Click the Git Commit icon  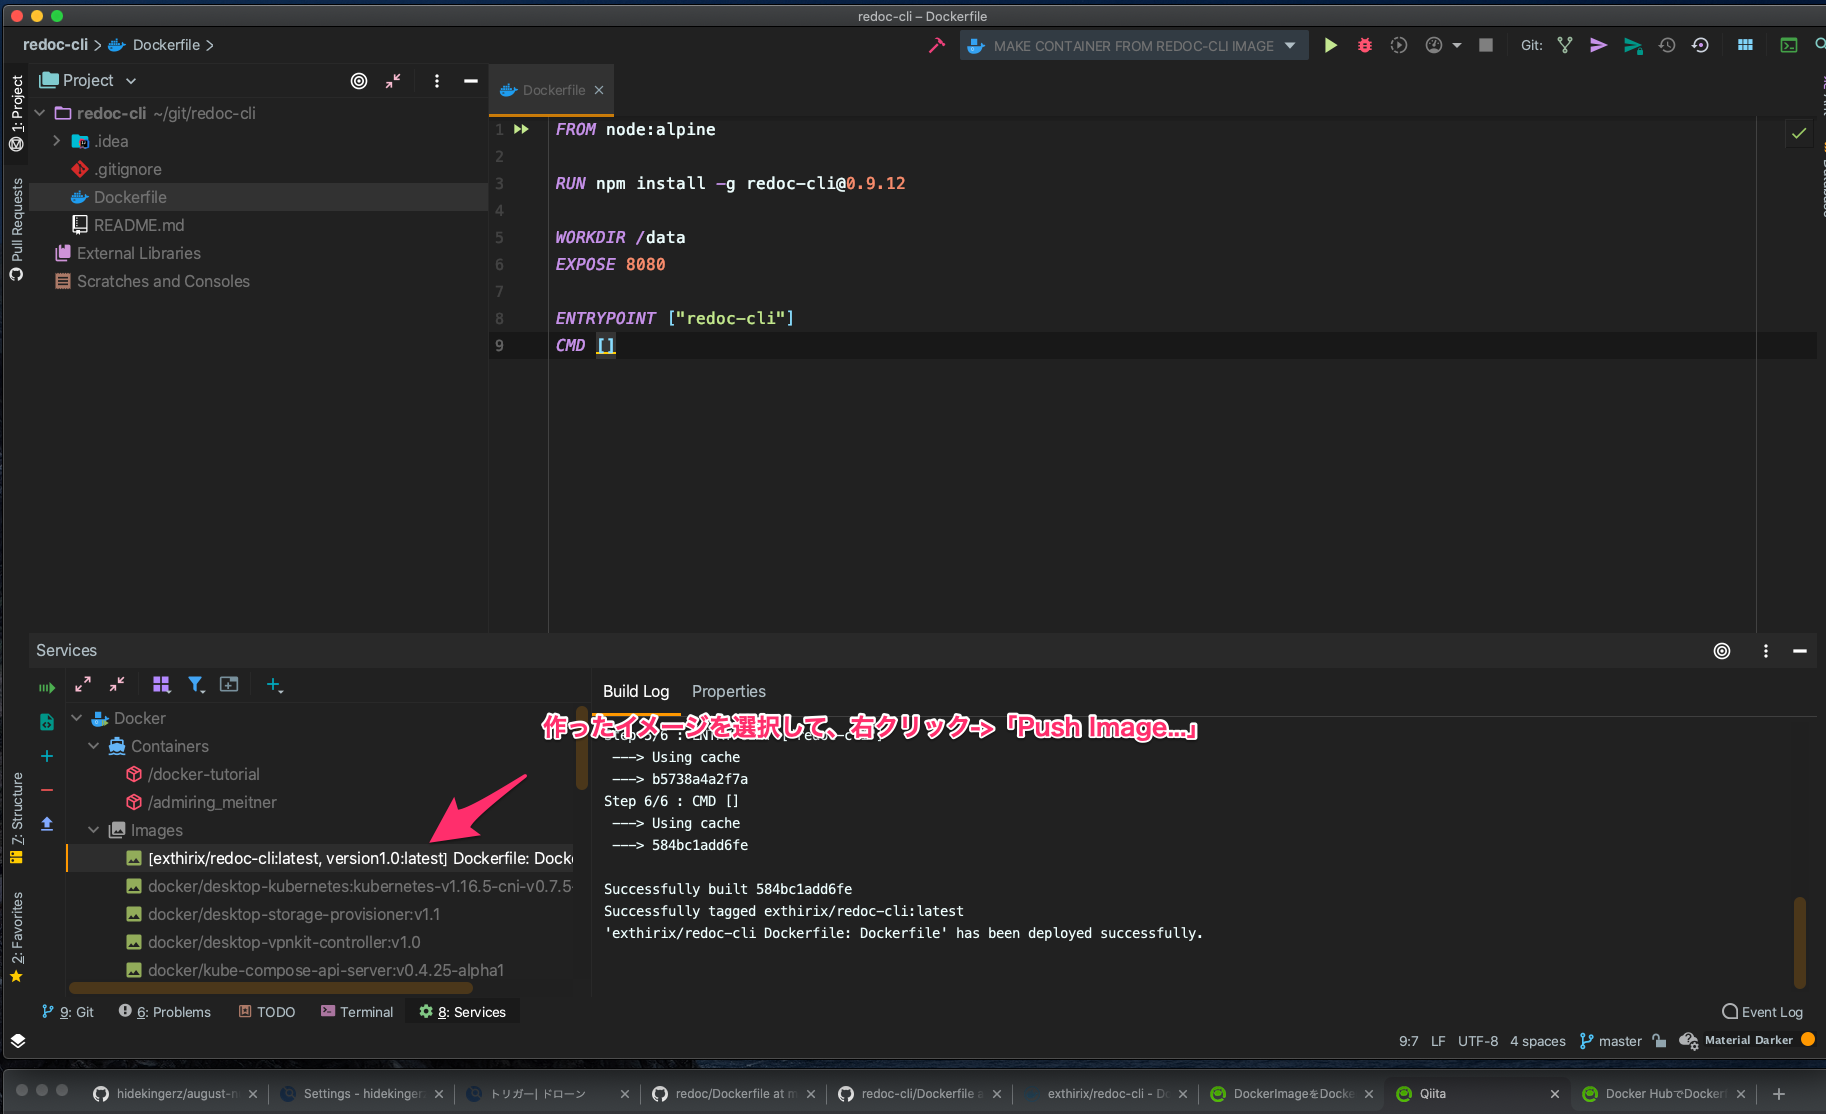pyautogui.click(x=1598, y=45)
